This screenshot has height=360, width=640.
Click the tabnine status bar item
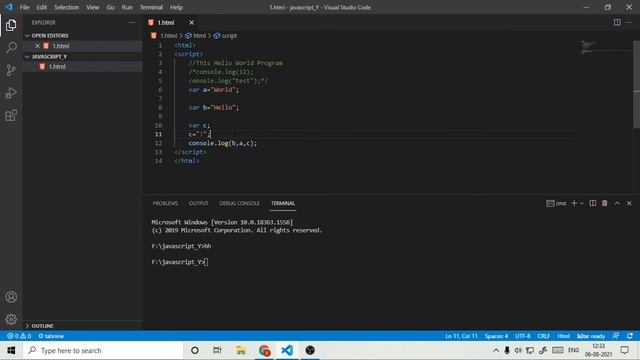point(51,336)
